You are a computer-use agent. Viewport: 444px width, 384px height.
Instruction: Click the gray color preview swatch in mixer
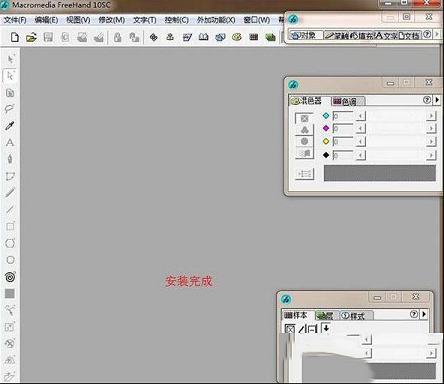[x=380, y=173]
